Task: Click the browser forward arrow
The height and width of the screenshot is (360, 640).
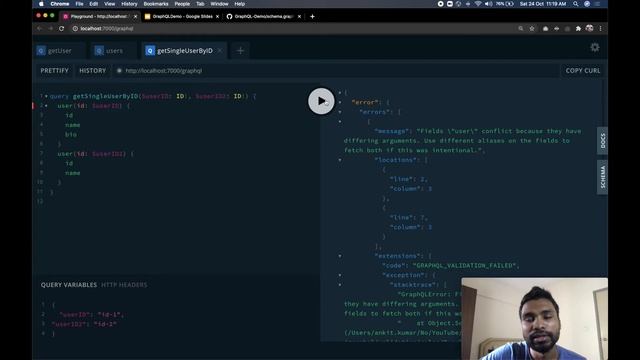Action: pyautogui.click(x=51, y=29)
